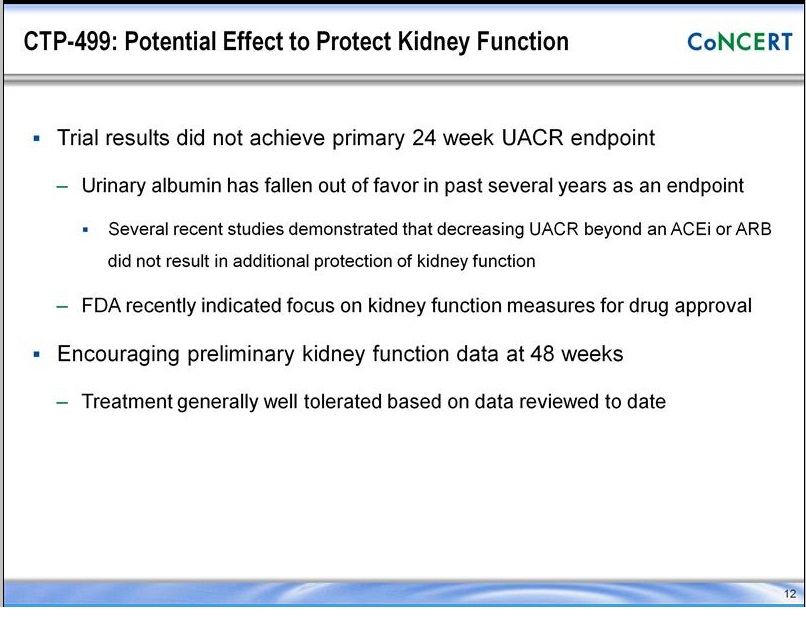Click the "Several recent studies demonstrated" line

tap(440, 229)
